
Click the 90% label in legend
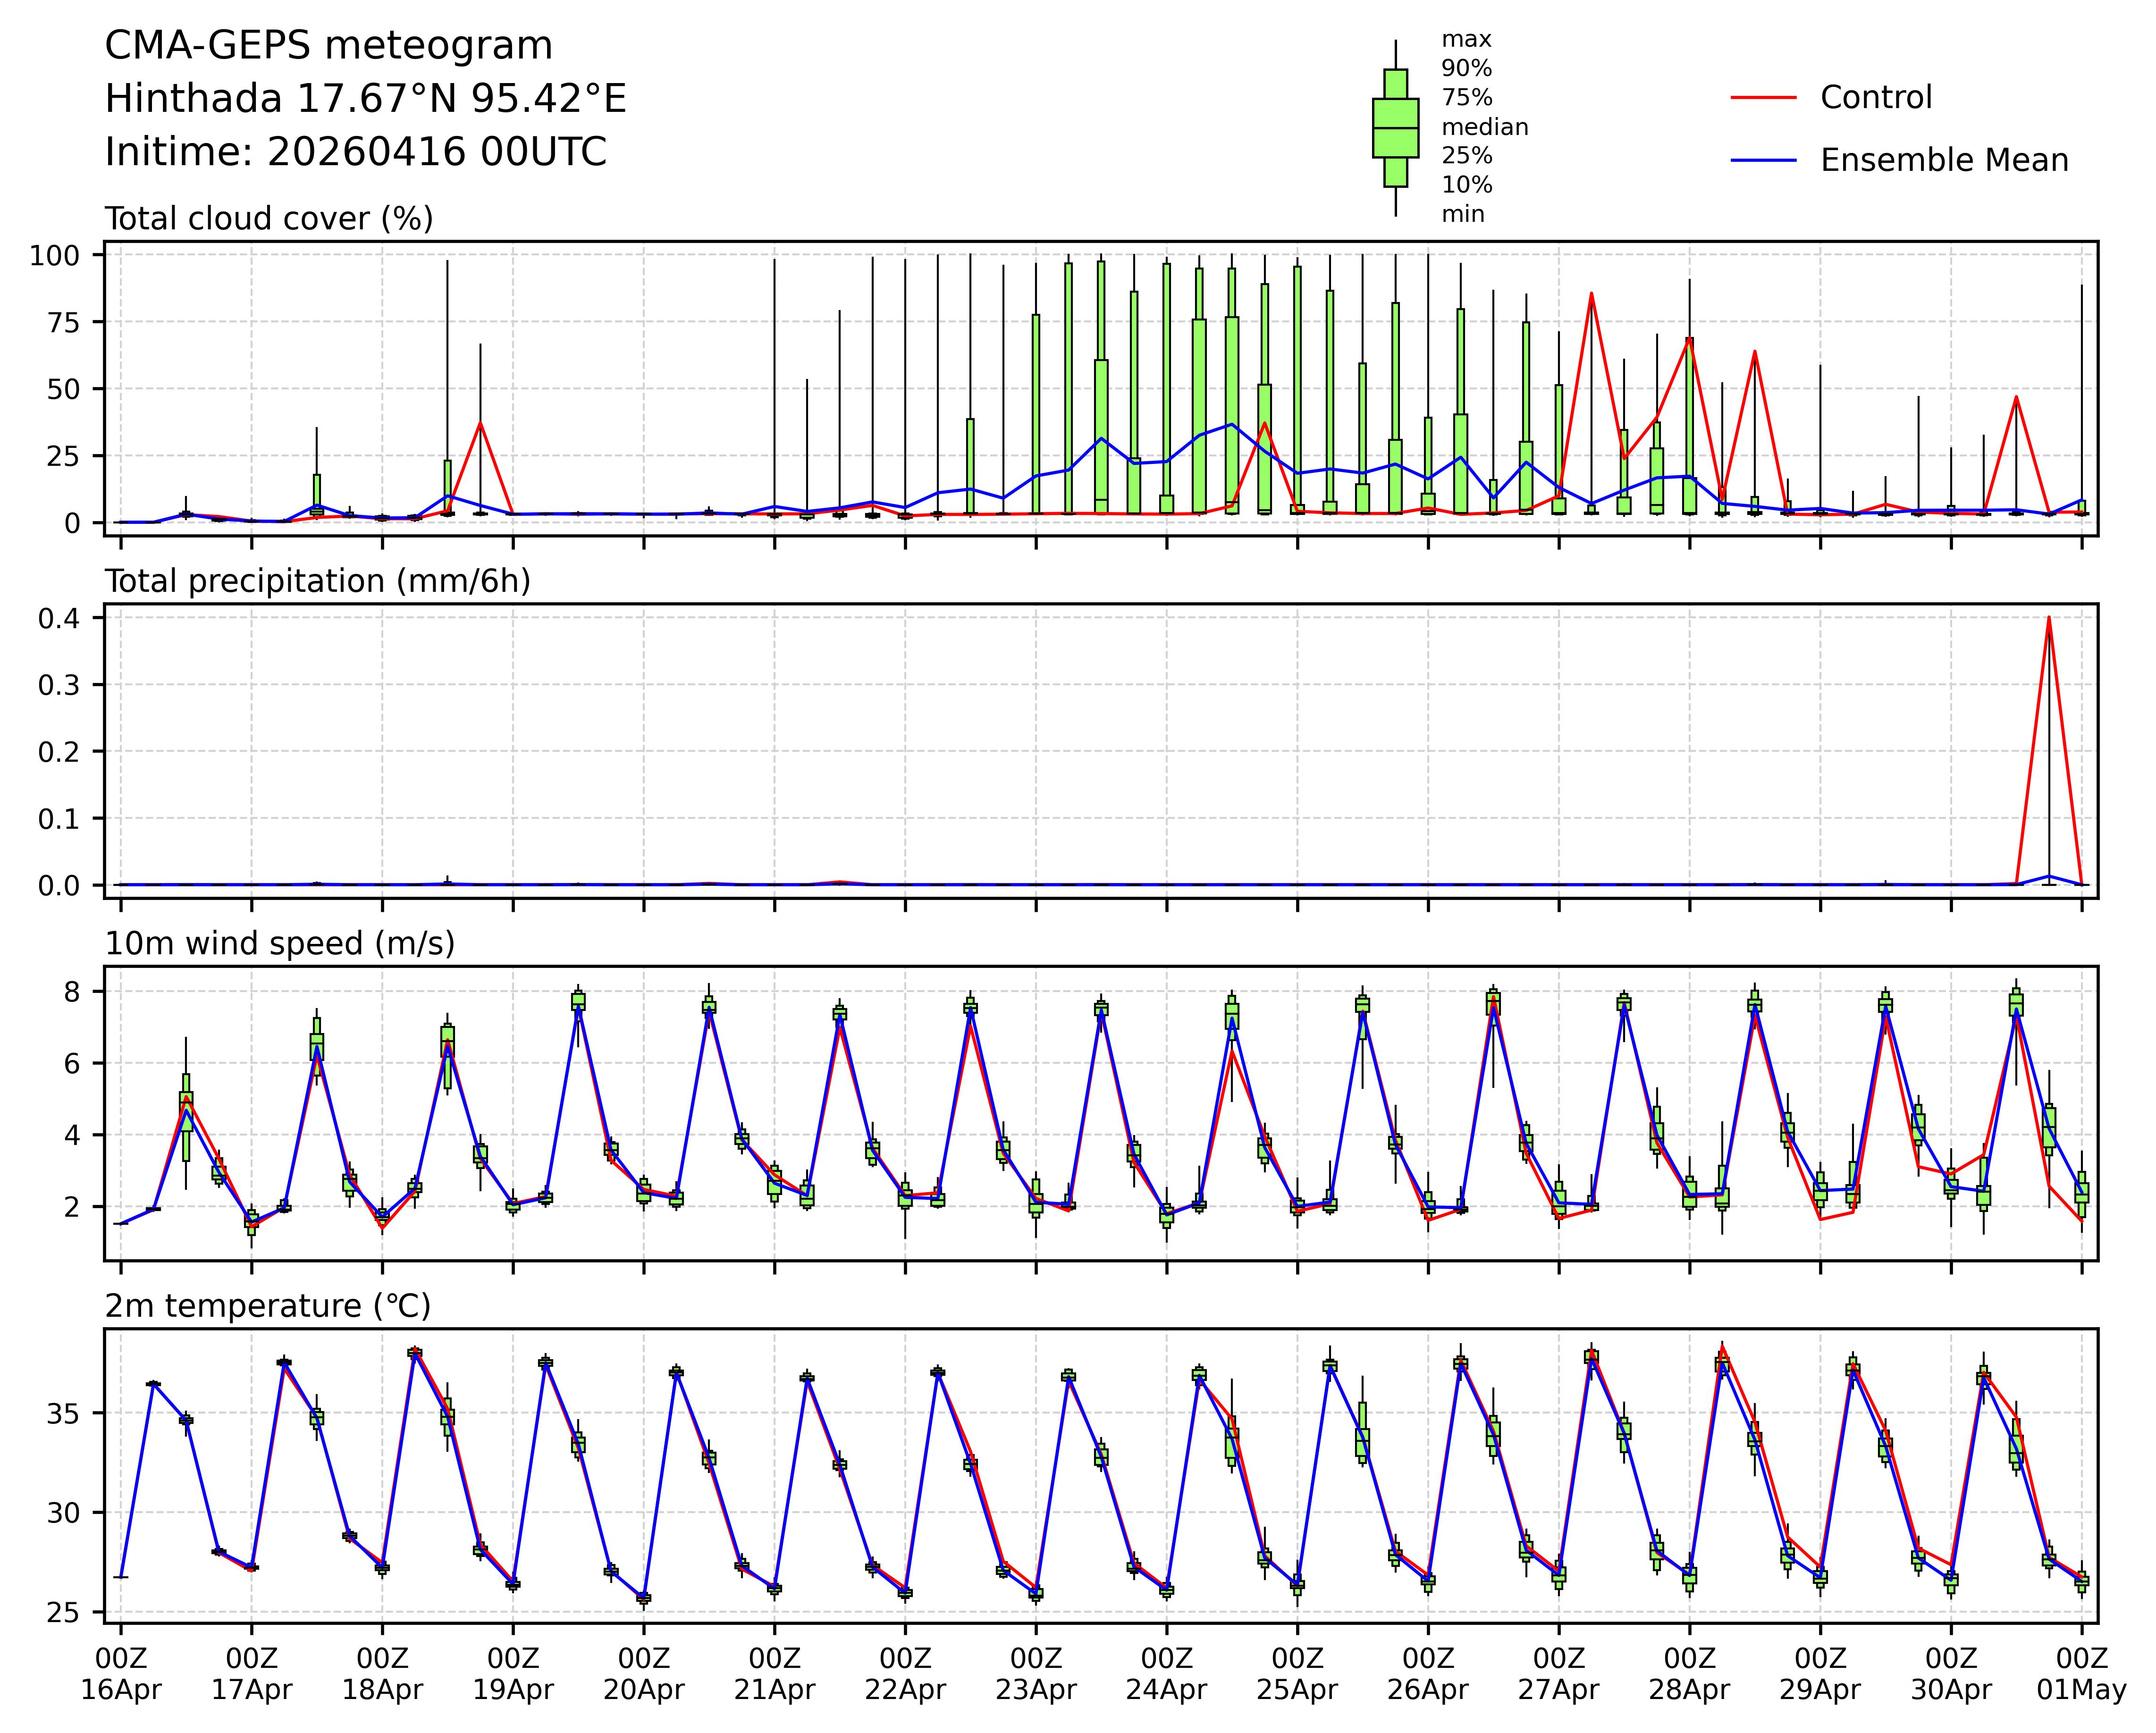(x=1466, y=69)
